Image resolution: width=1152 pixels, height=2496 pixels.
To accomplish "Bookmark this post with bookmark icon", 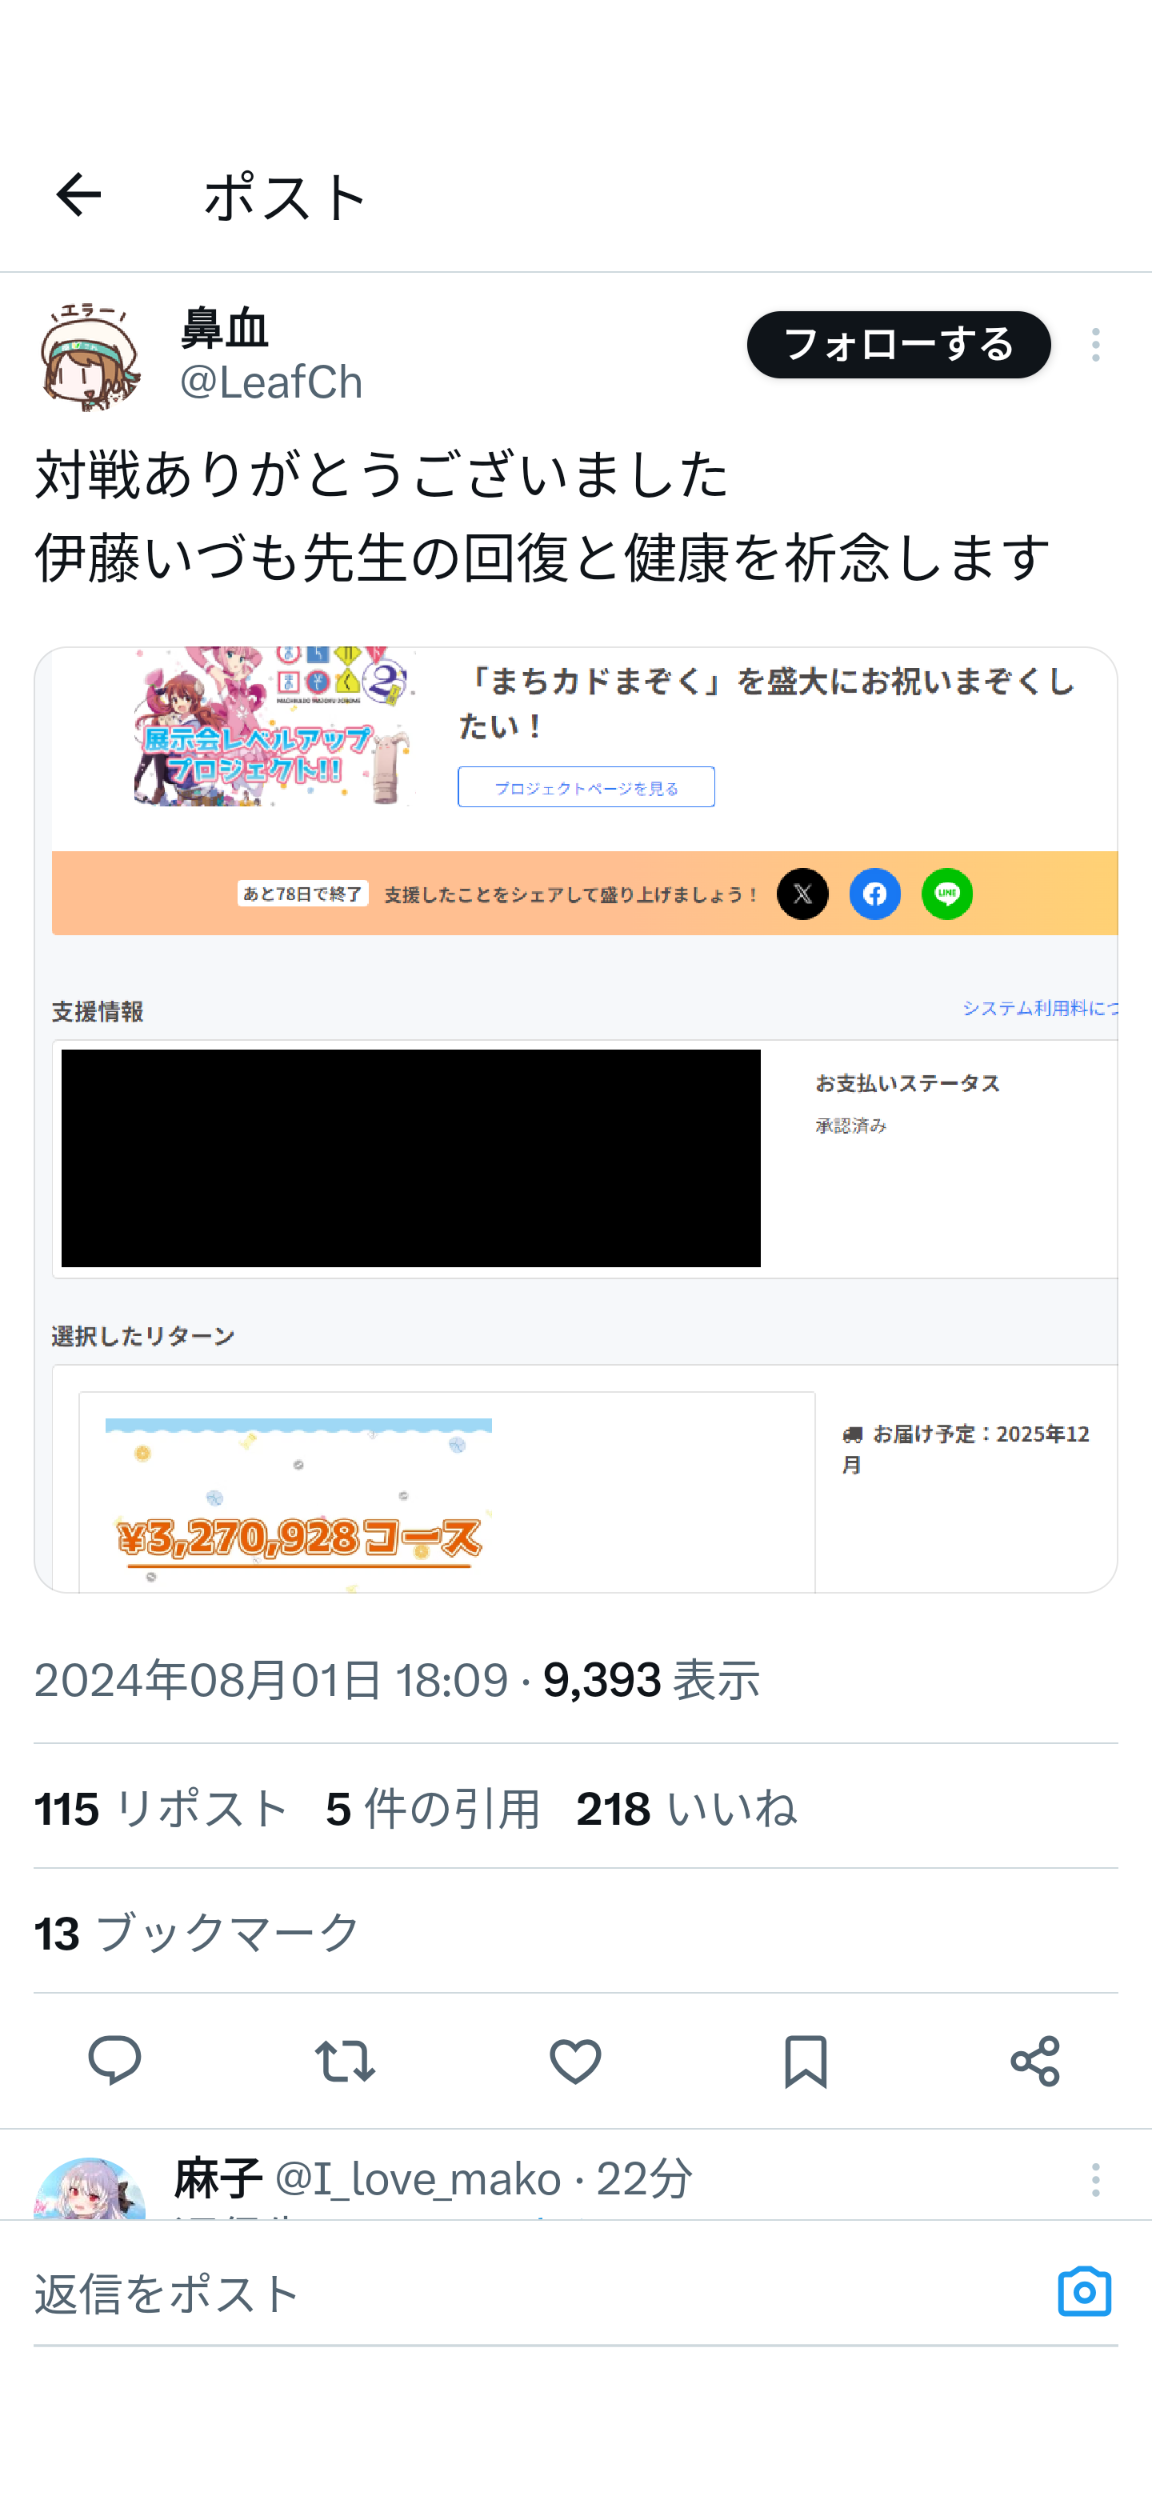I will coord(805,2061).
